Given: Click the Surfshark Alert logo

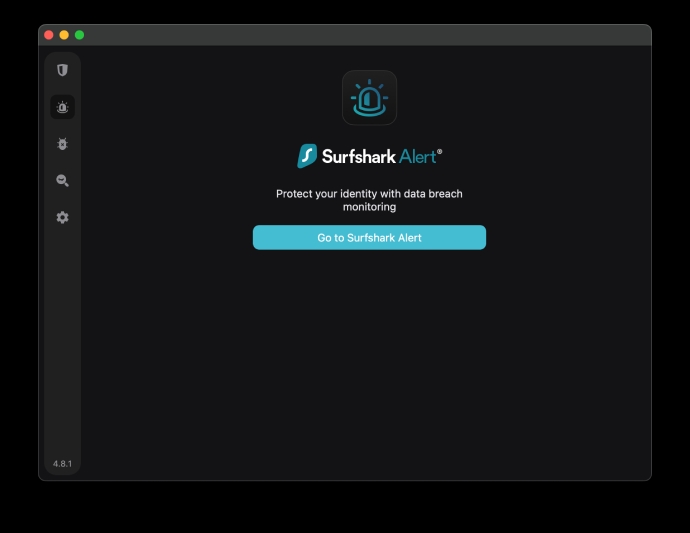Looking at the screenshot, I should coord(369,156).
